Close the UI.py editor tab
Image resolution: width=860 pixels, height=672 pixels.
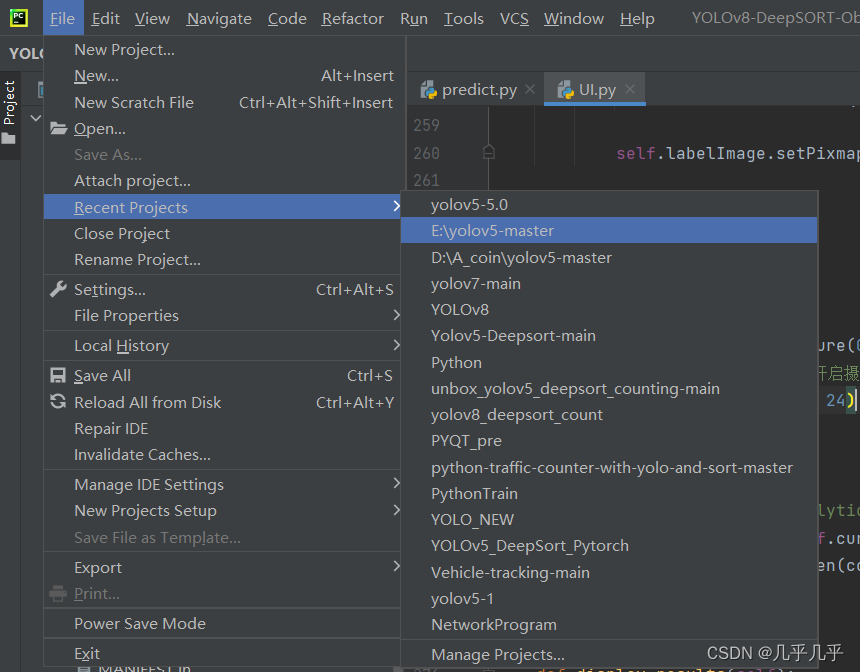[630, 89]
